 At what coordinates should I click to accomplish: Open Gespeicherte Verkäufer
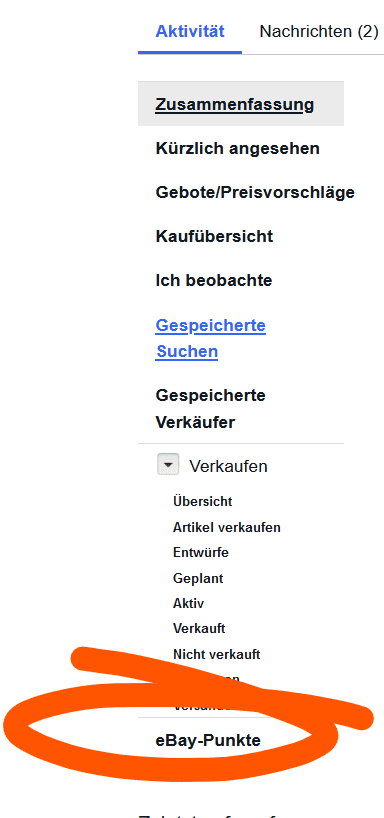point(210,408)
